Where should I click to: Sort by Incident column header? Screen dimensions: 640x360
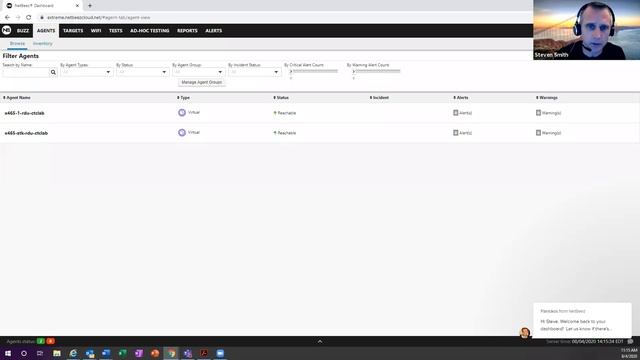[x=379, y=98]
